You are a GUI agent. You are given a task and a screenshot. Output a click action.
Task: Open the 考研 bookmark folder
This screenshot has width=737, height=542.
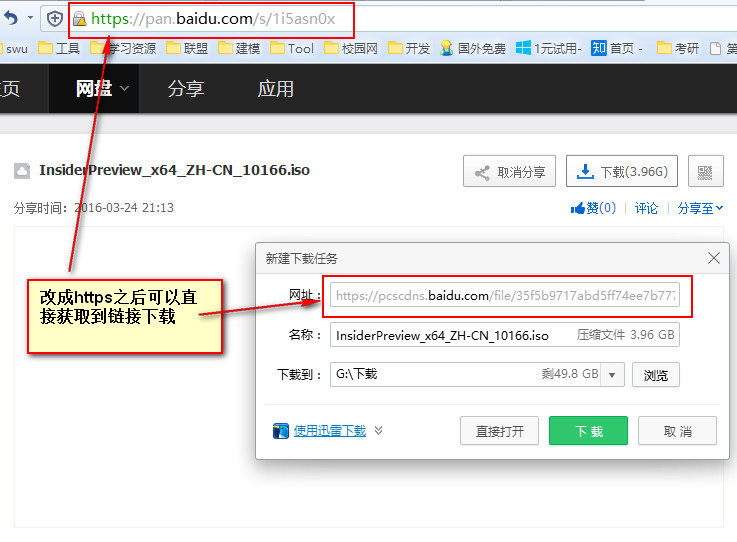tap(678, 48)
